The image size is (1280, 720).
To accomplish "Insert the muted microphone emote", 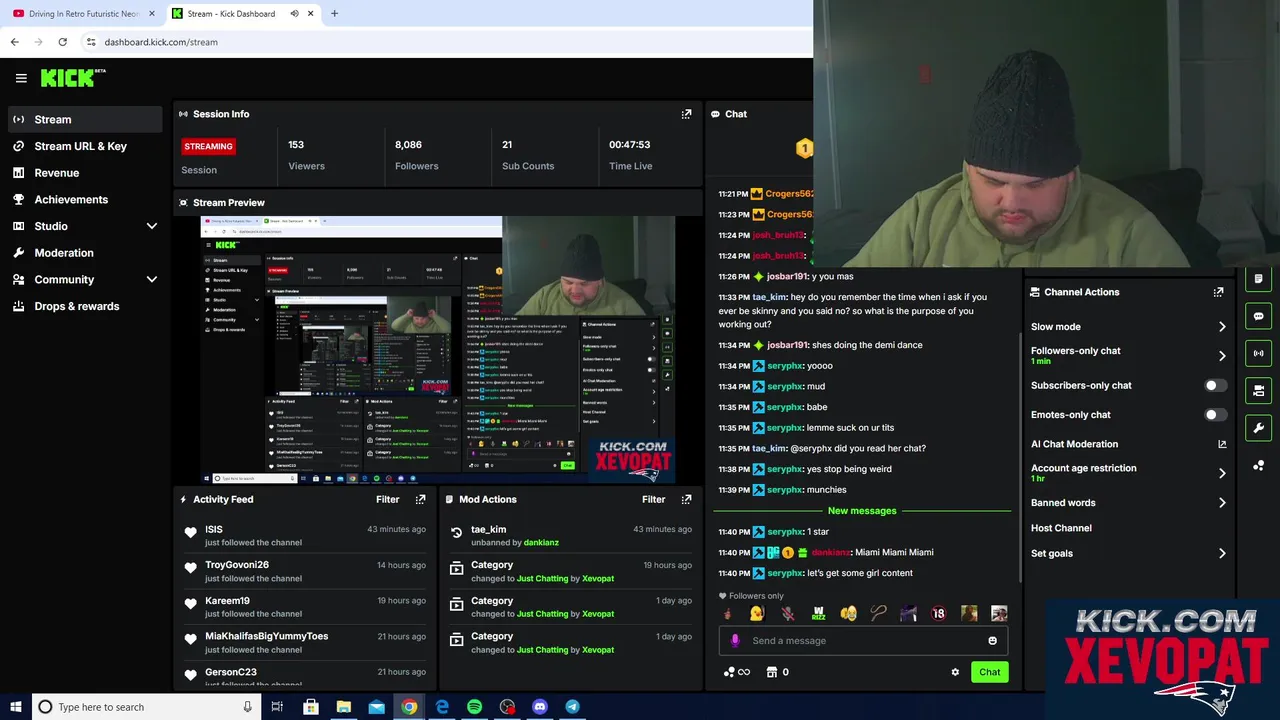I will 788,614.
